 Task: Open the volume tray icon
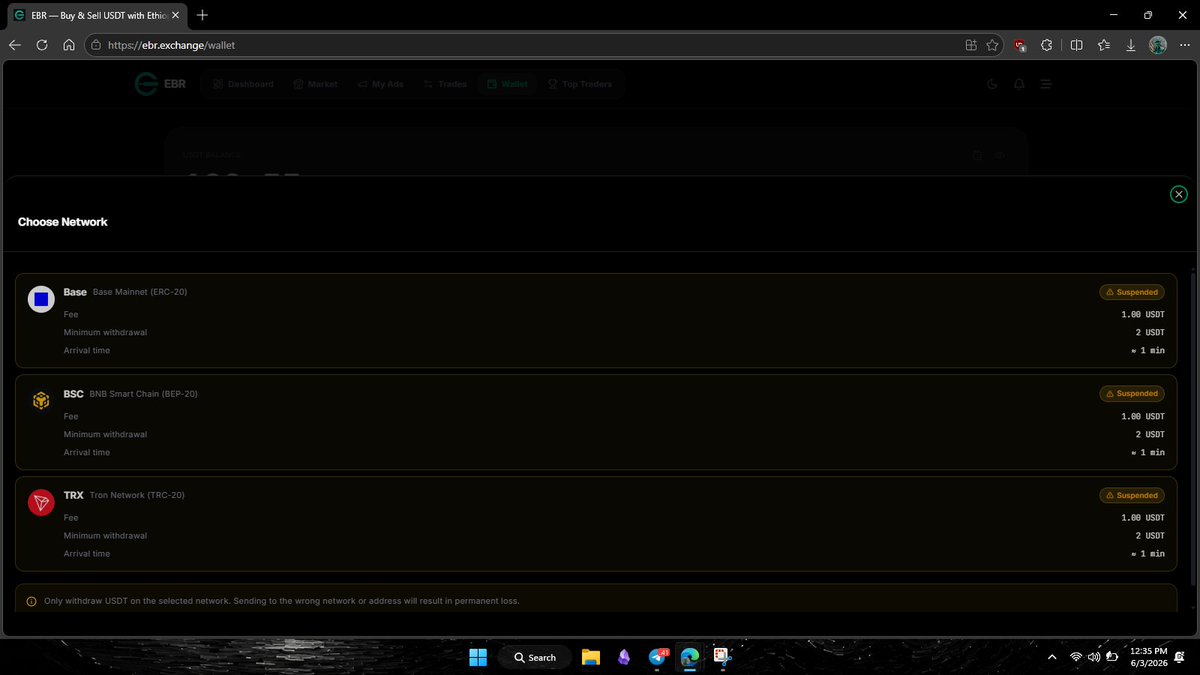[1095, 657]
